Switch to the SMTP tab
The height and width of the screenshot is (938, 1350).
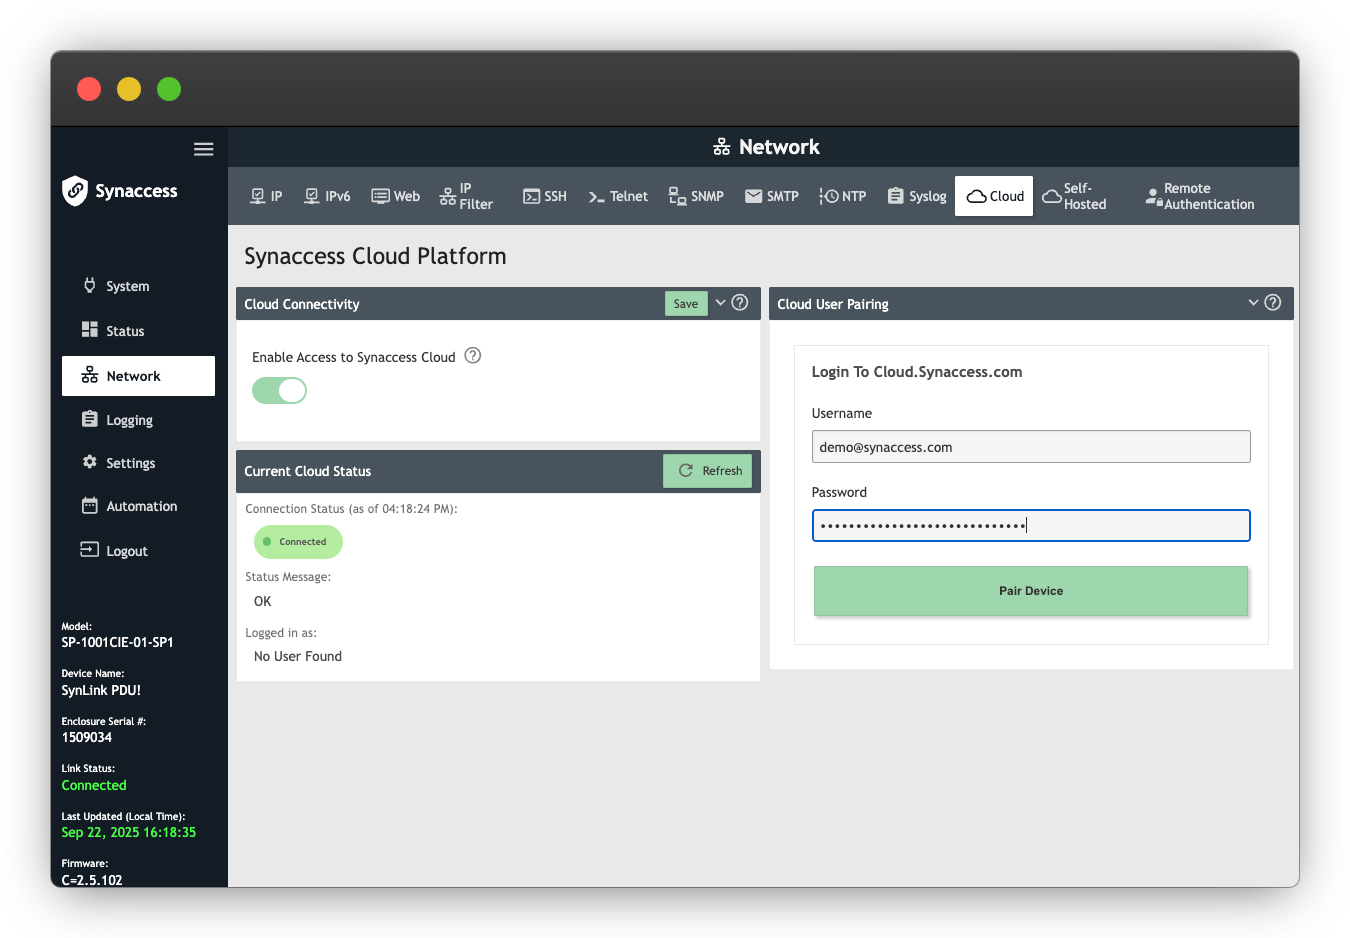click(772, 196)
